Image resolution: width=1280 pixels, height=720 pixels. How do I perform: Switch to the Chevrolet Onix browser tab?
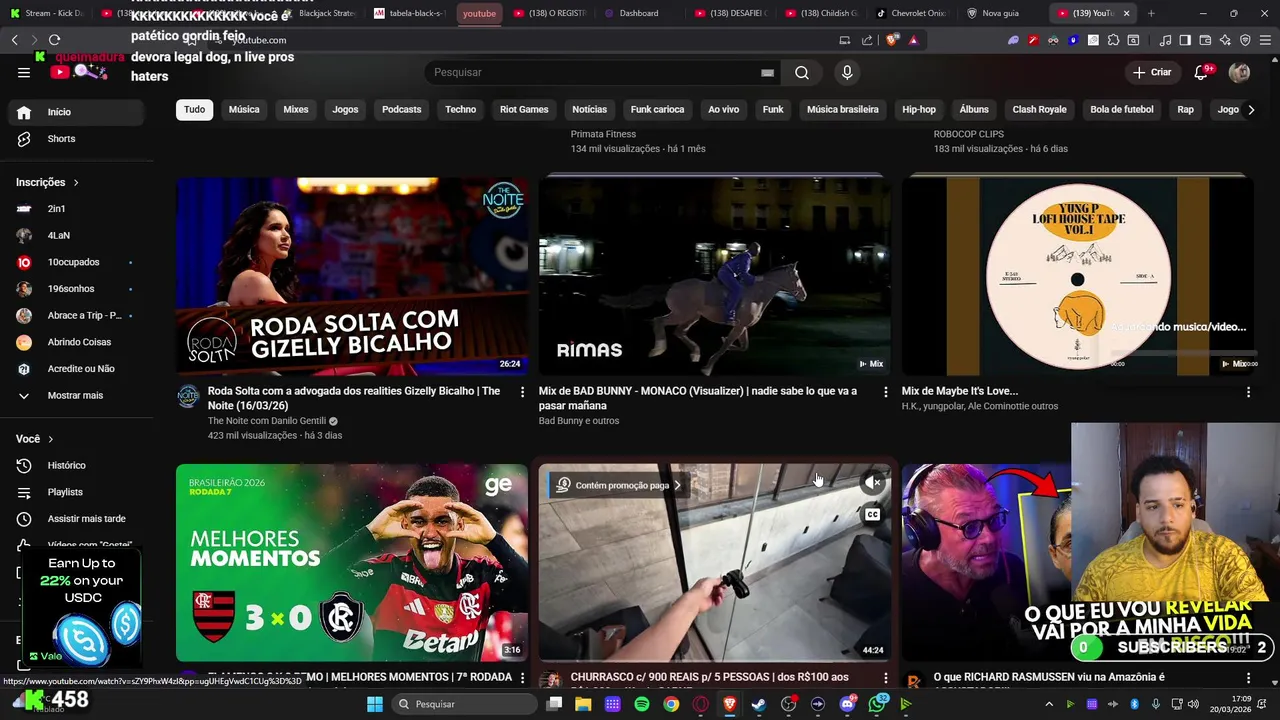(x=910, y=13)
